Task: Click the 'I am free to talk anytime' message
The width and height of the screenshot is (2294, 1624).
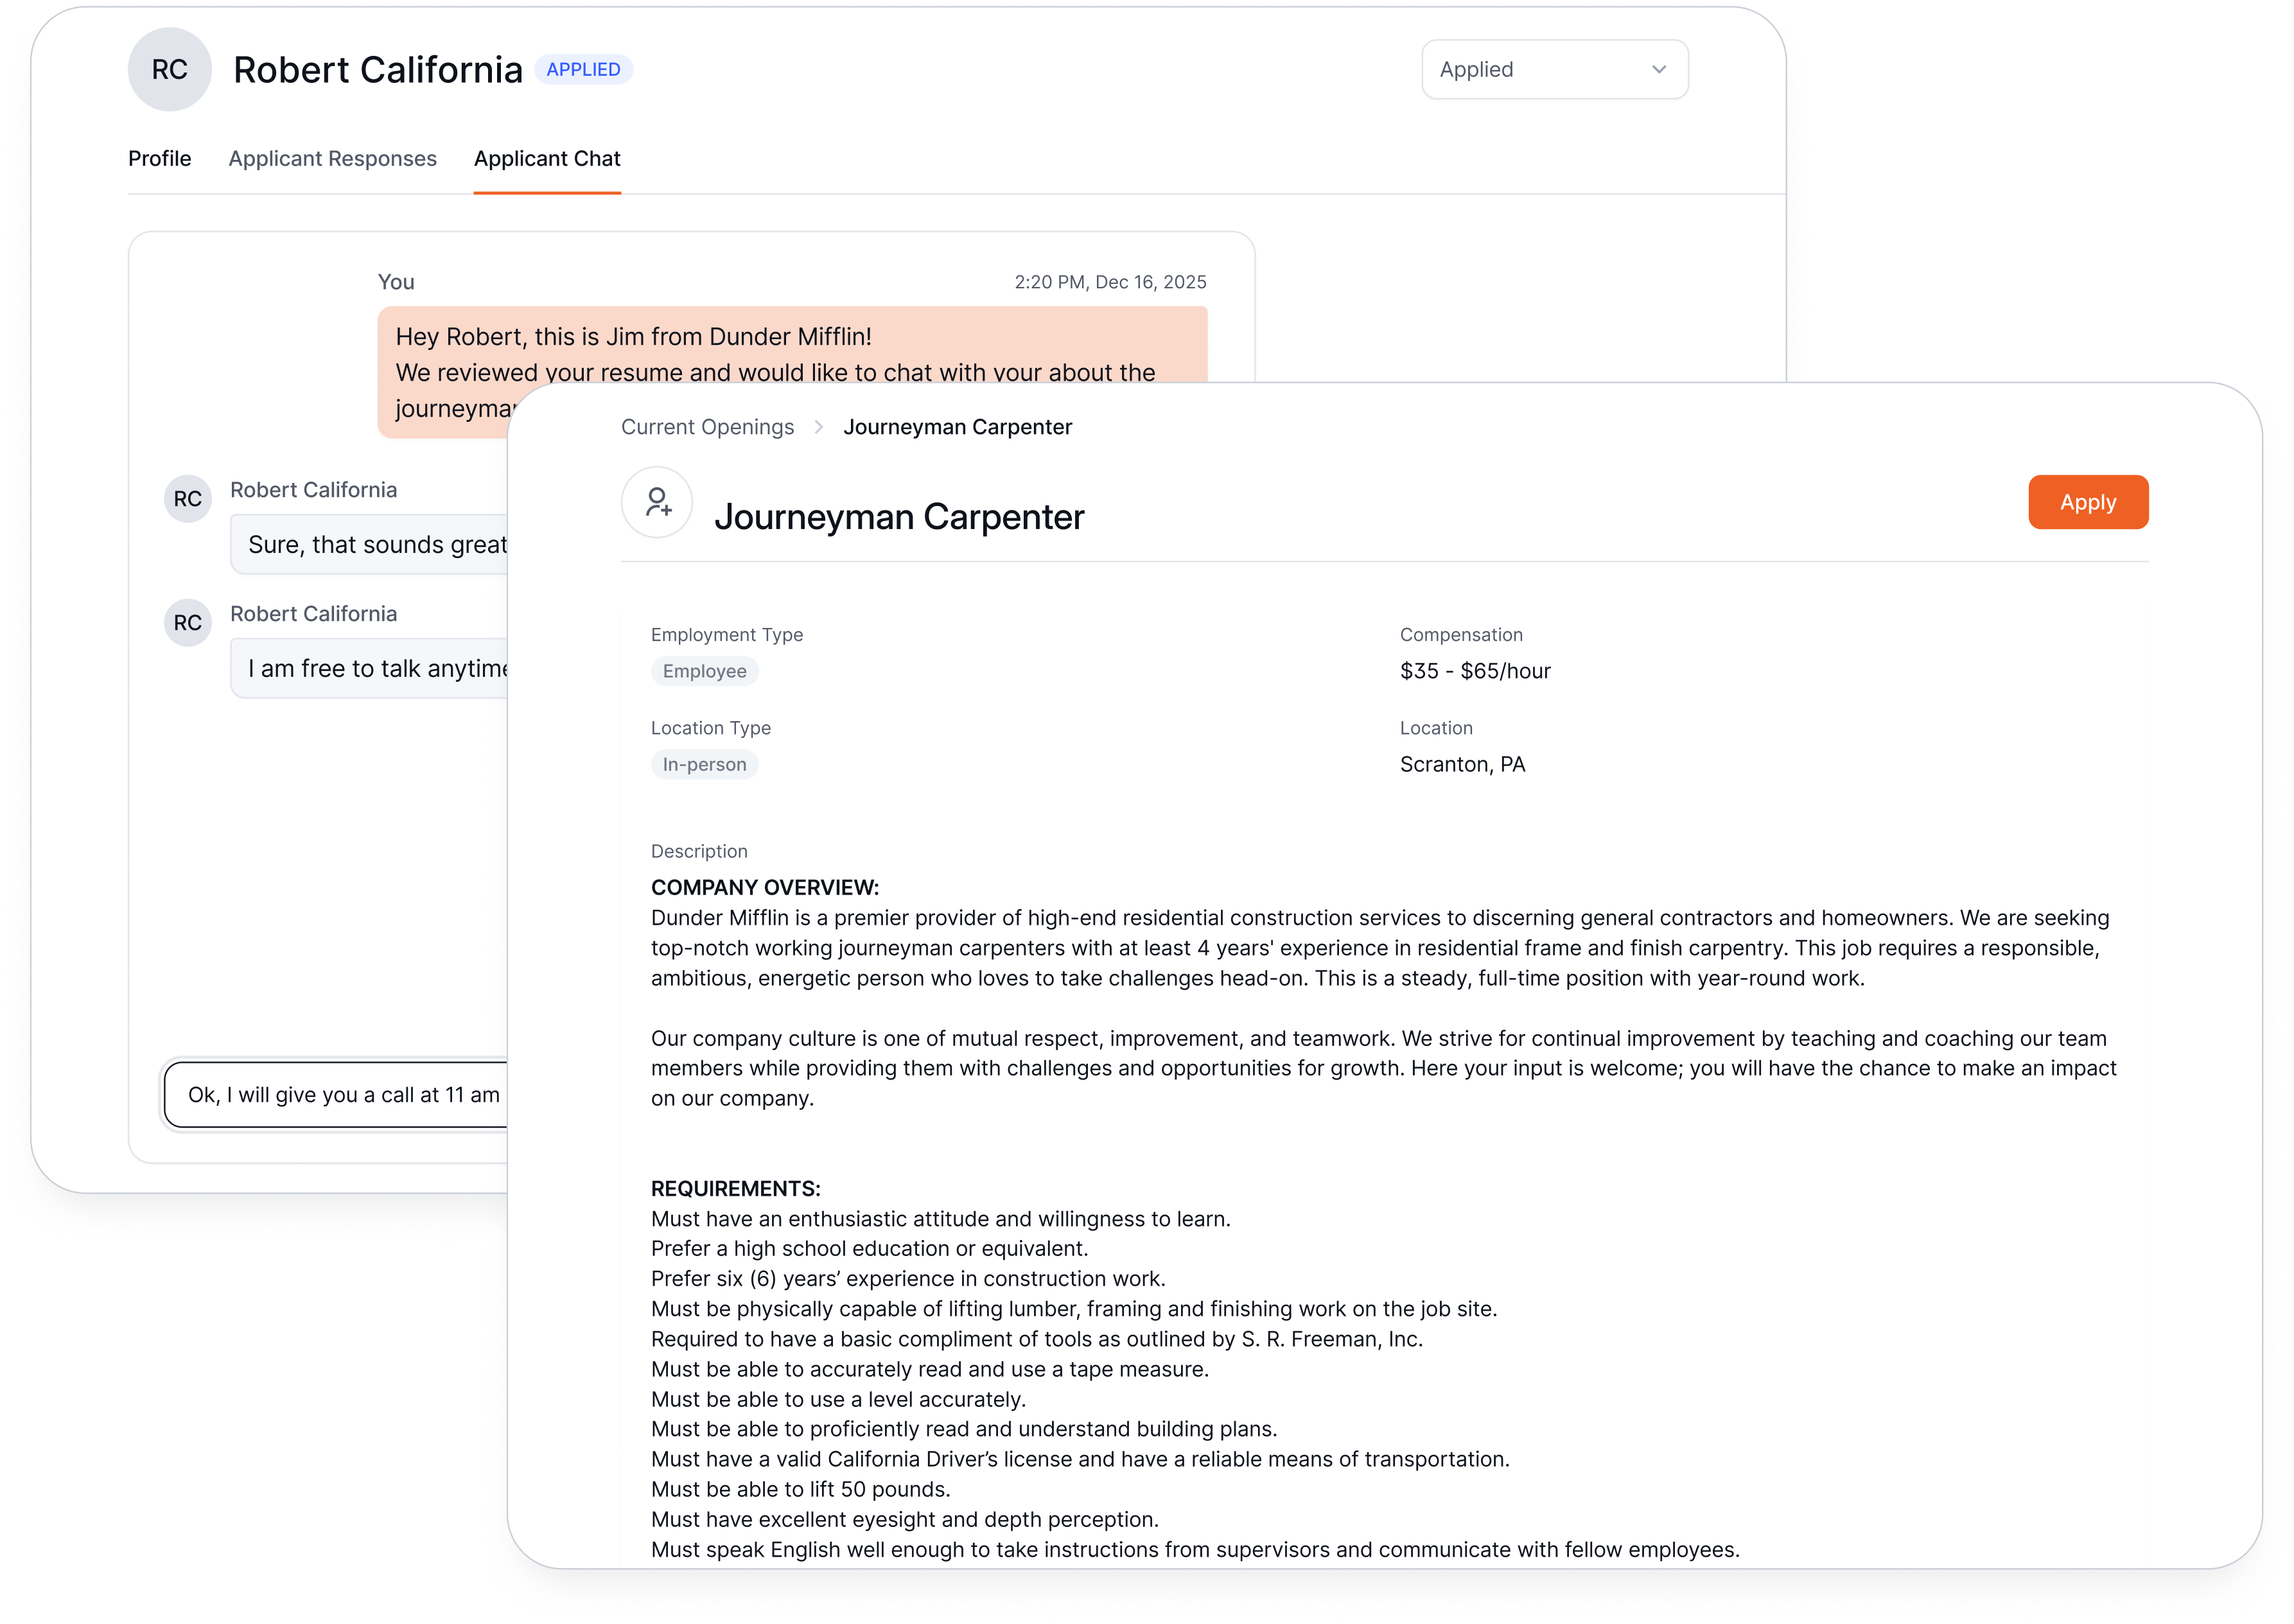Action: [x=369, y=668]
